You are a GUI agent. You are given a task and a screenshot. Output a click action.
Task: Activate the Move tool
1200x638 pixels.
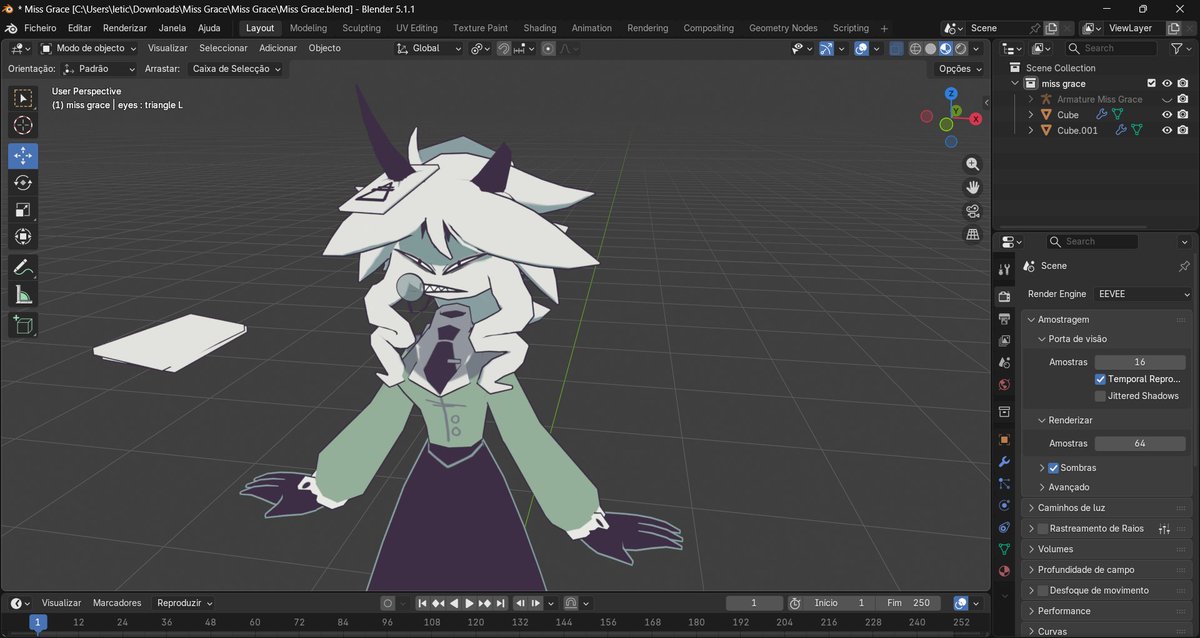click(23, 156)
